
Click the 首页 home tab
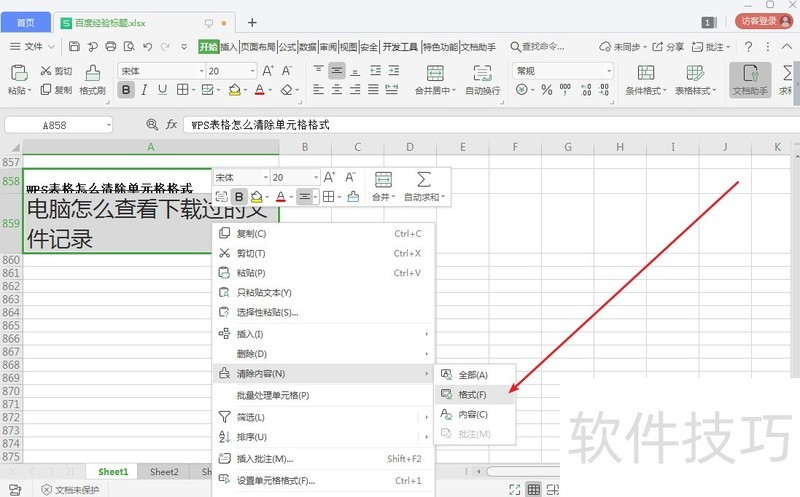26,22
